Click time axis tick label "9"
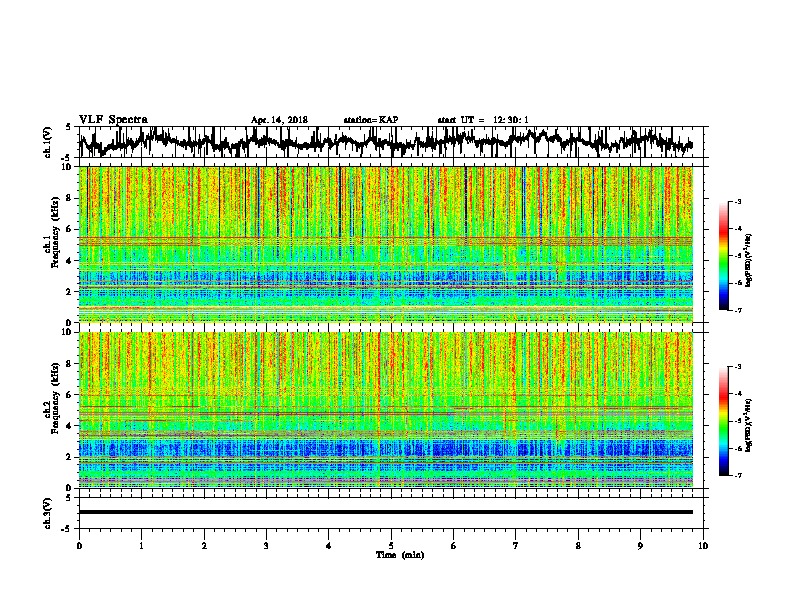The image size is (792, 612). tap(640, 546)
